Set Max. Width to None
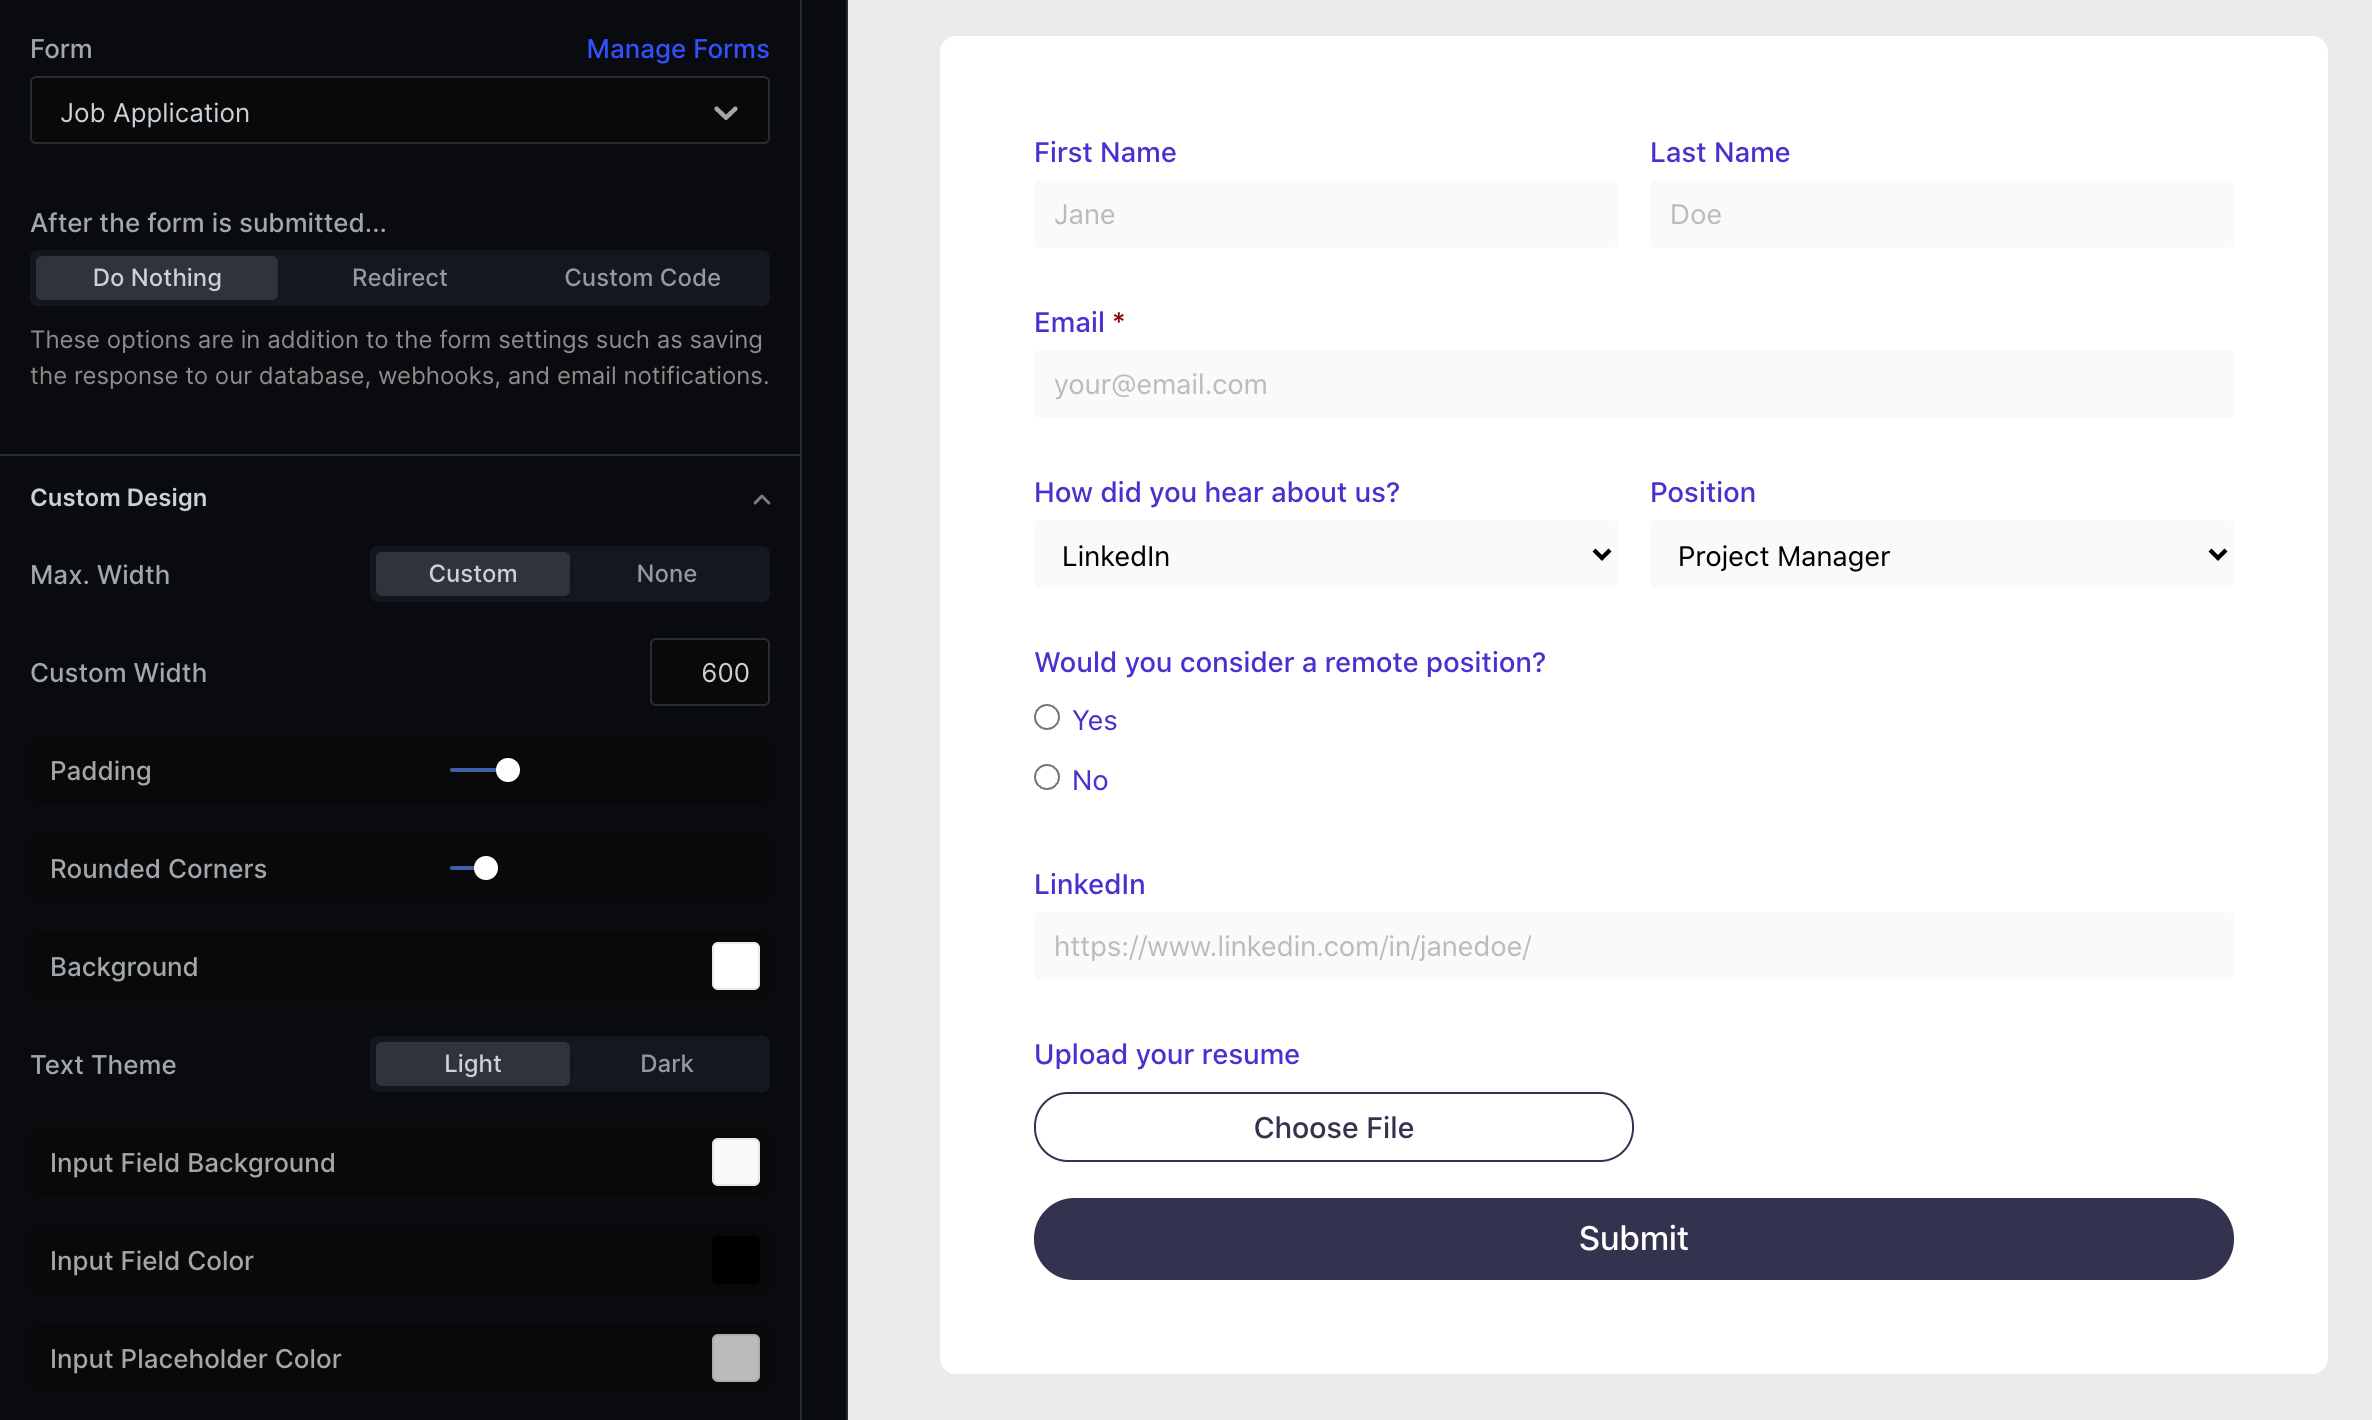The height and width of the screenshot is (1420, 2372). pyautogui.click(x=666, y=574)
